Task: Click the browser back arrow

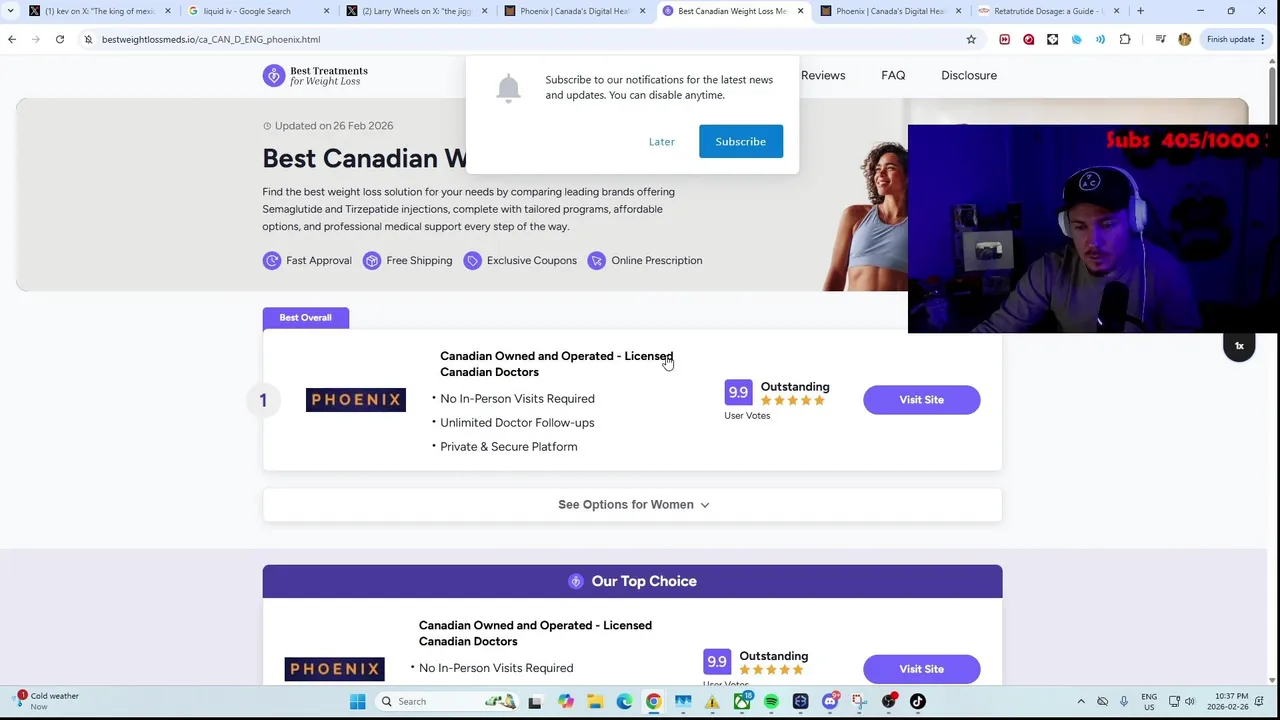Action: [x=12, y=39]
